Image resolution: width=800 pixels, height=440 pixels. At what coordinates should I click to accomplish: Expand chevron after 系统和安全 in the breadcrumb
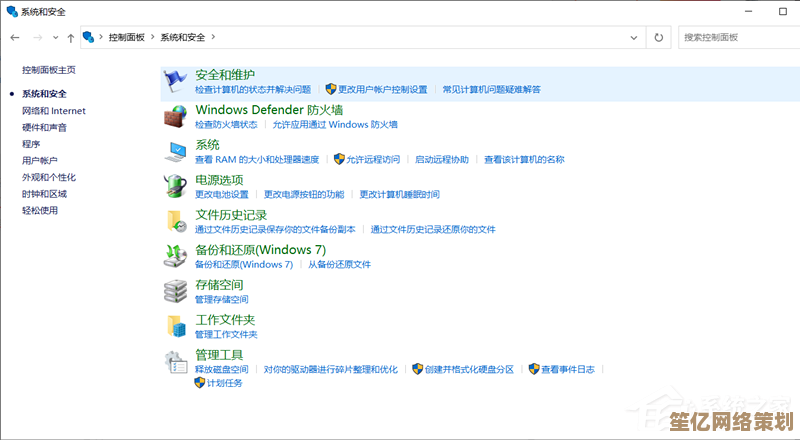[x=213, y=37]
